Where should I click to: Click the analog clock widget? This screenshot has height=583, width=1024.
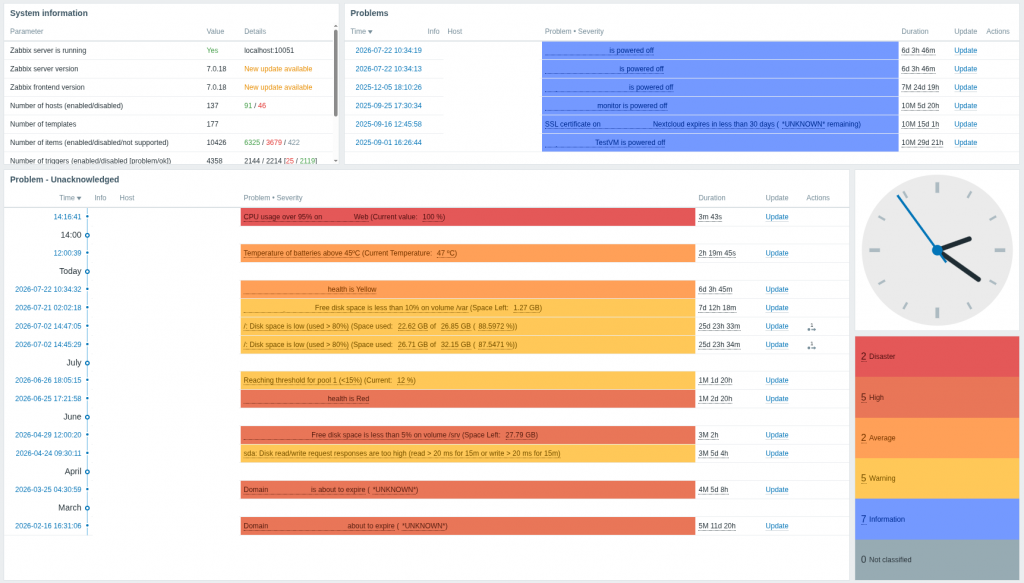(936, 250)
